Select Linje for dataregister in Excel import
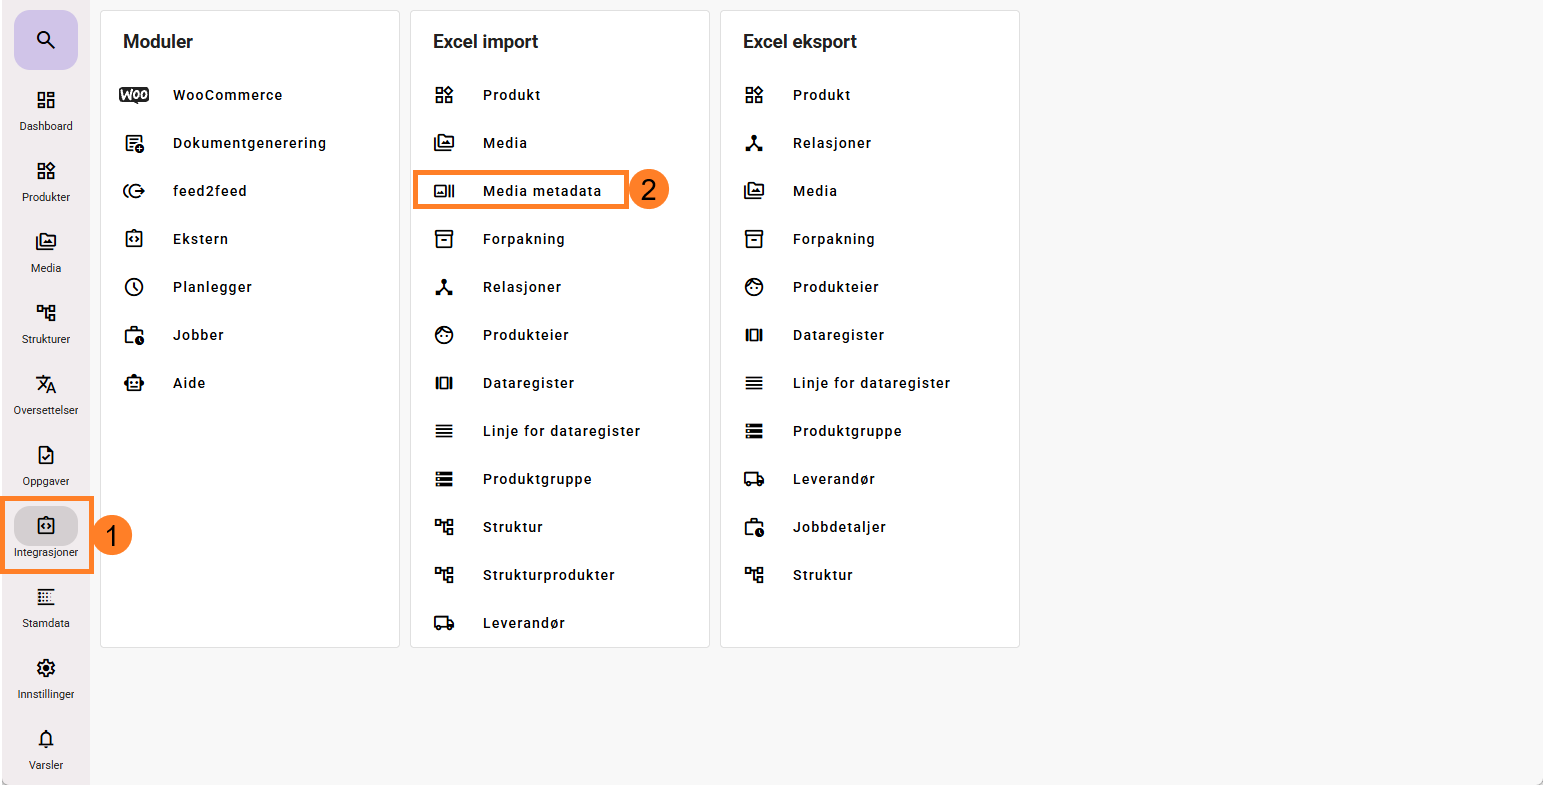1543x785 pixels. 561,431
